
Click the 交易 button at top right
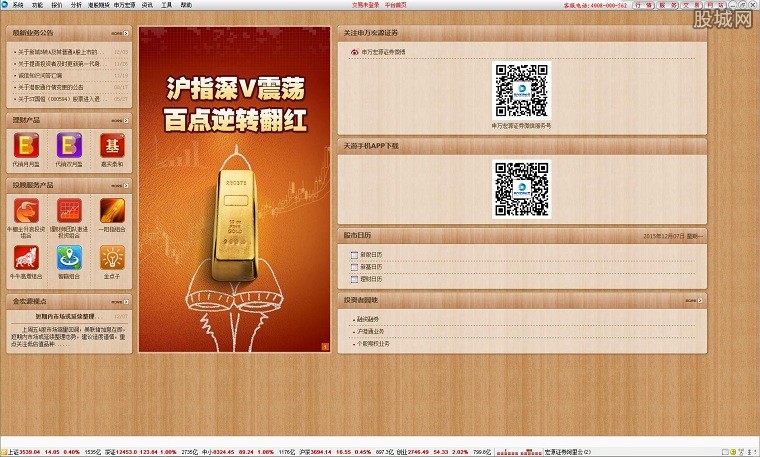(692, 5)
